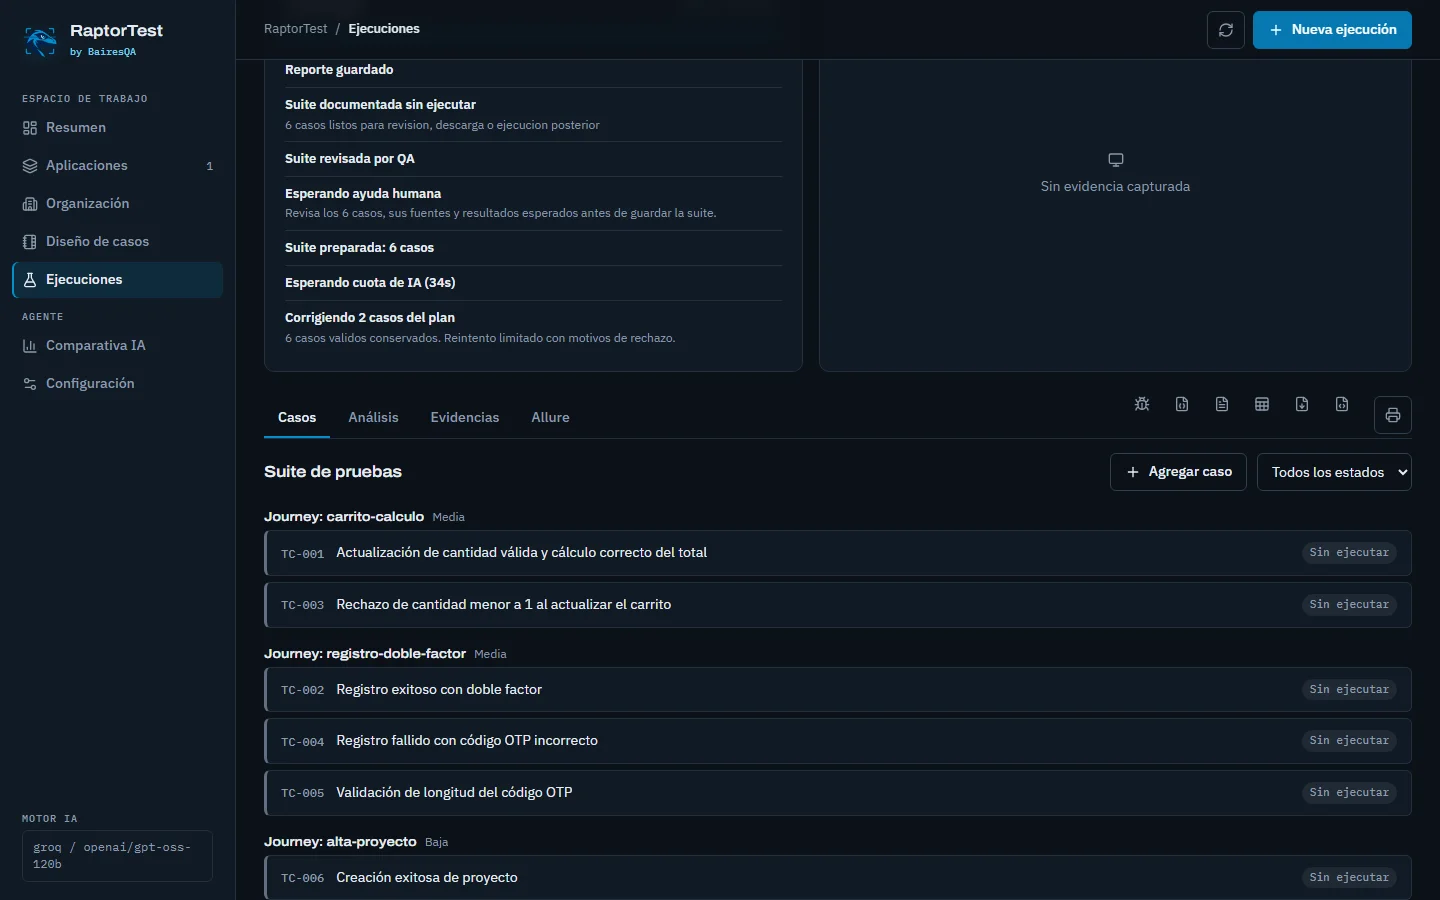Click the RaptorTest raptor logo
Viewport: 1440px width, 900px height.
click(x=40, y=40)
